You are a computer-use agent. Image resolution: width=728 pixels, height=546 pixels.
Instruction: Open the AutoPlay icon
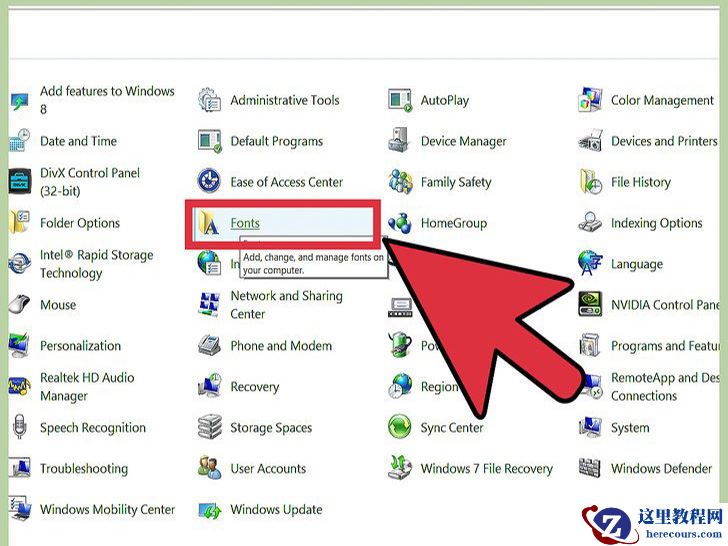[x=400, y=100]
